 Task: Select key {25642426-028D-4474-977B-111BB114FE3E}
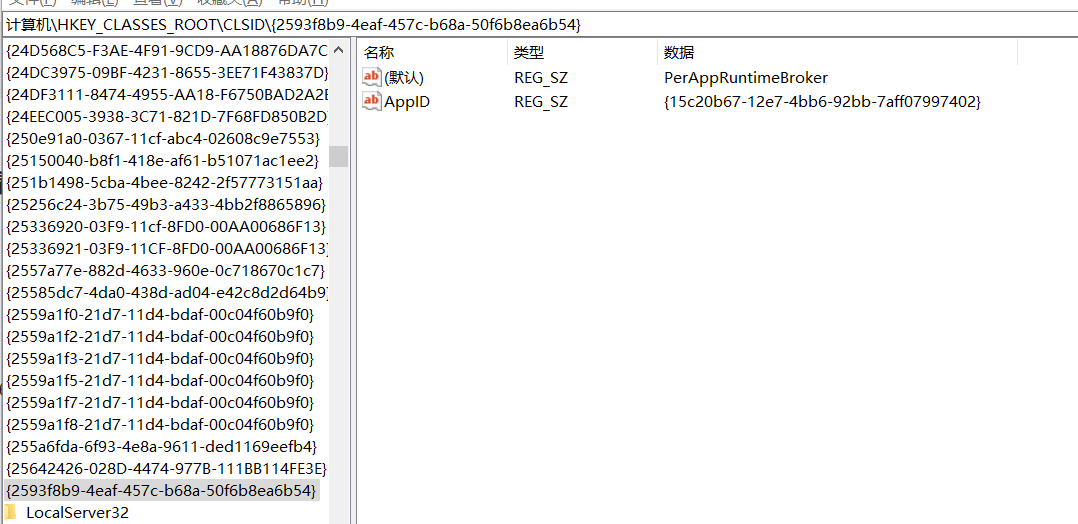(166, 469)
